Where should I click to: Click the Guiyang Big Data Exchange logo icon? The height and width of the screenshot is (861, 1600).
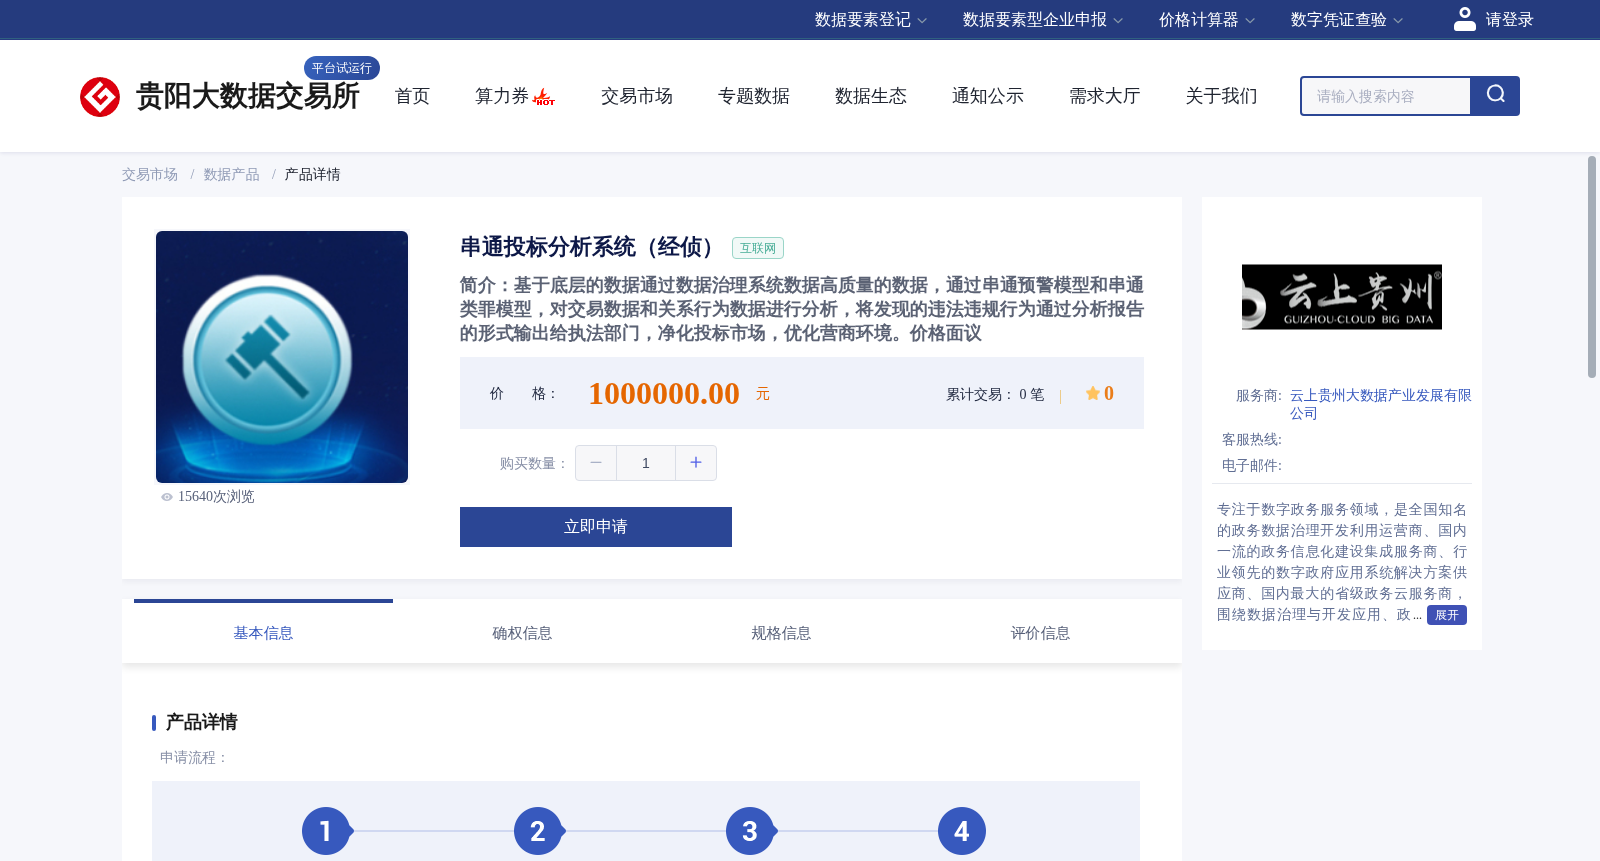100,97
